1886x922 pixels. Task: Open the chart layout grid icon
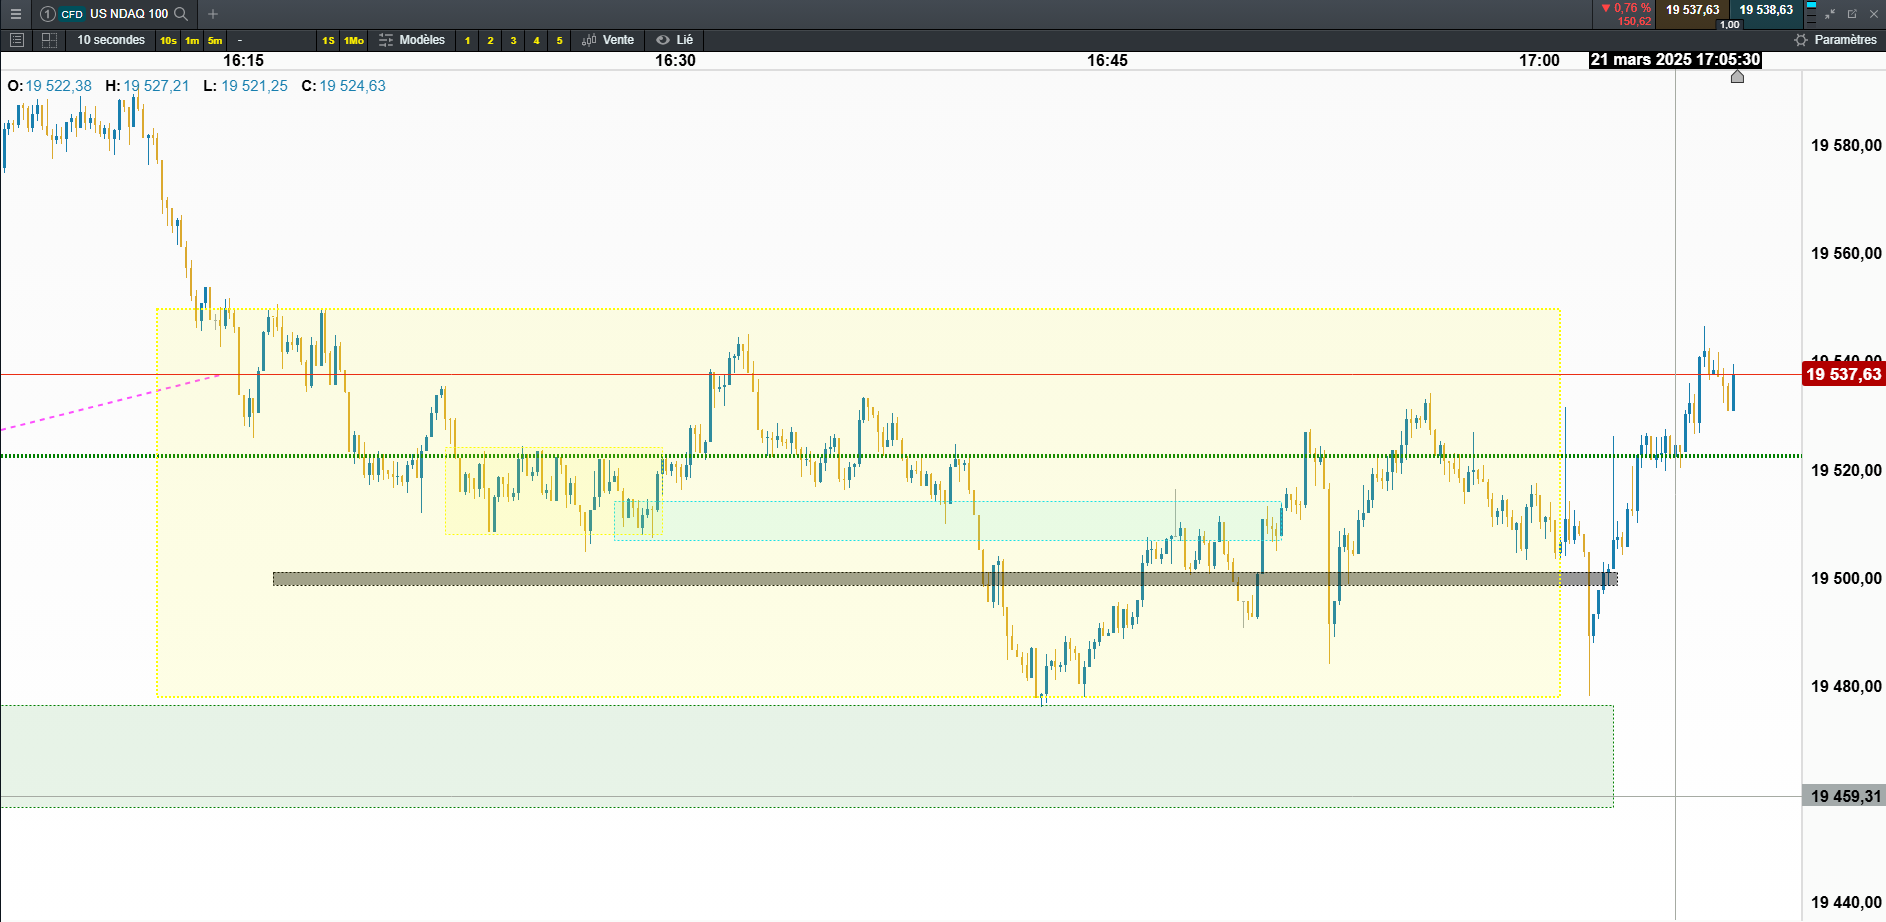pos(49,40)
